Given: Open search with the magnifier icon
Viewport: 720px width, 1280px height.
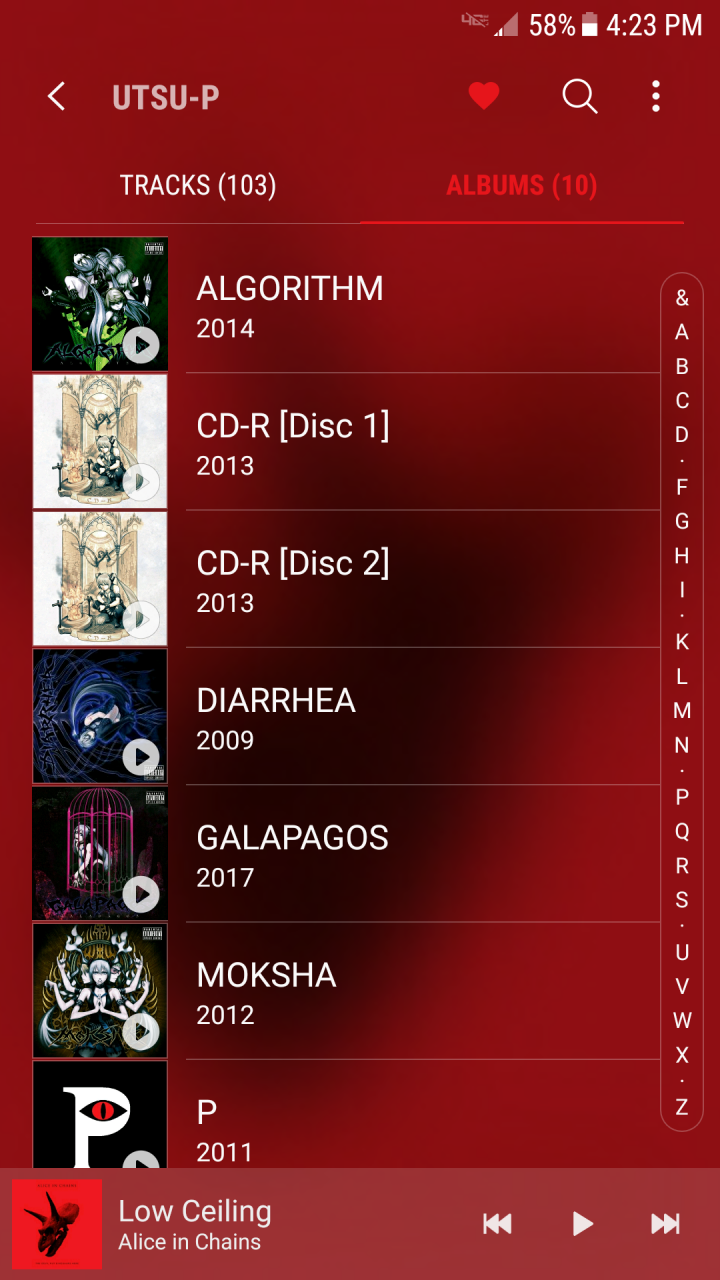Looking at the screenshot, I should coord(580,97).
